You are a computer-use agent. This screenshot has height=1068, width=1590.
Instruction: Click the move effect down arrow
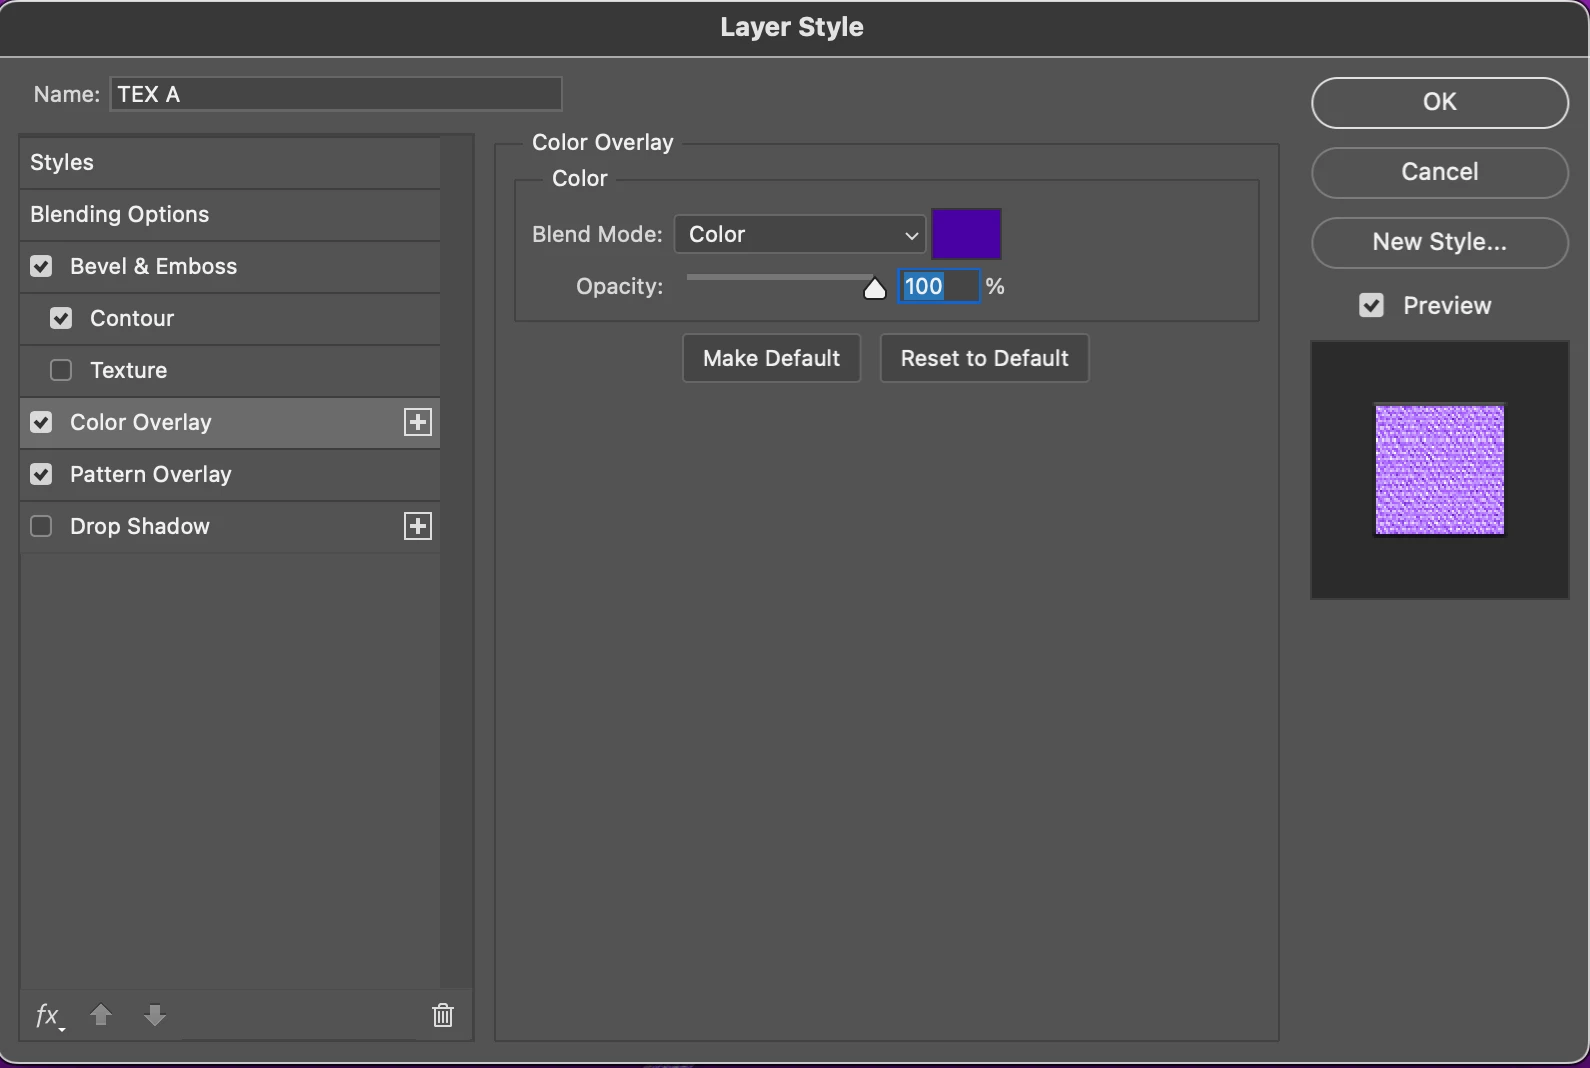(154, 1016)
